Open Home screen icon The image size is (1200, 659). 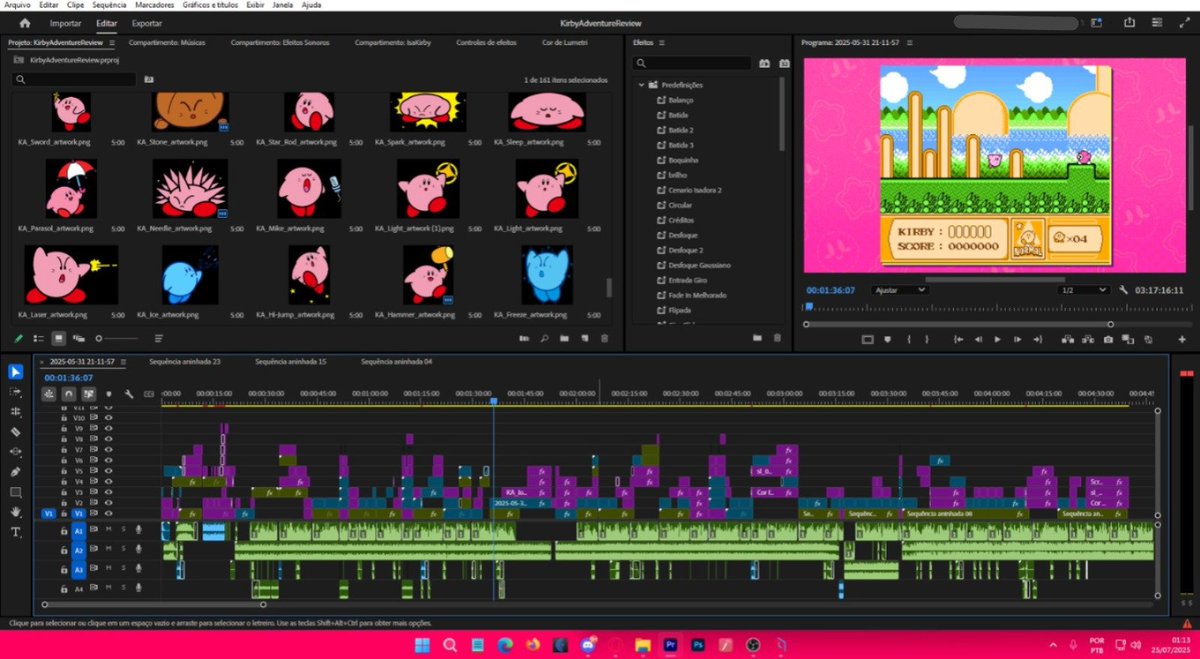click(x=25, y=22)
